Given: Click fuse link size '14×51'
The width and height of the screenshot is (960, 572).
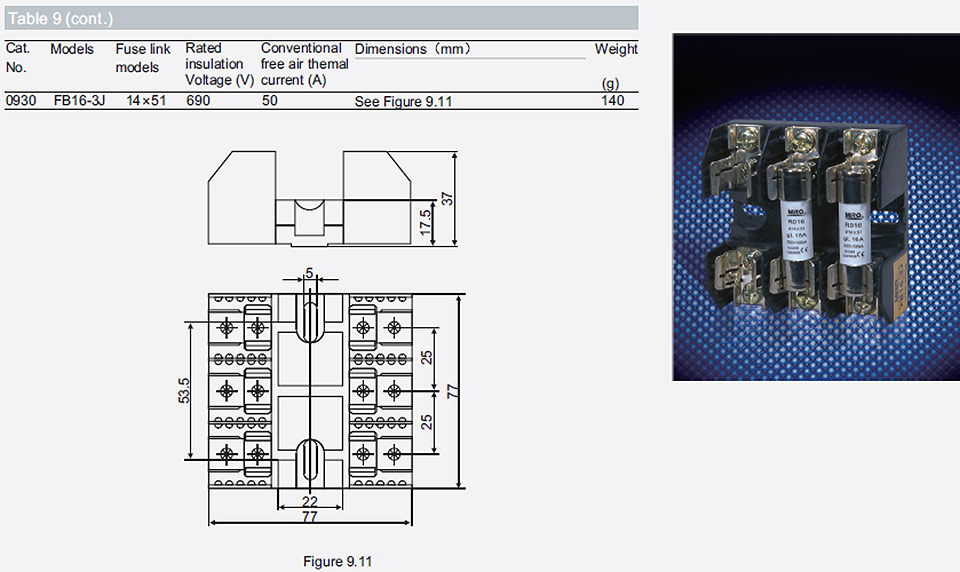Looking at the screenshot, I should tap(146, 100).
